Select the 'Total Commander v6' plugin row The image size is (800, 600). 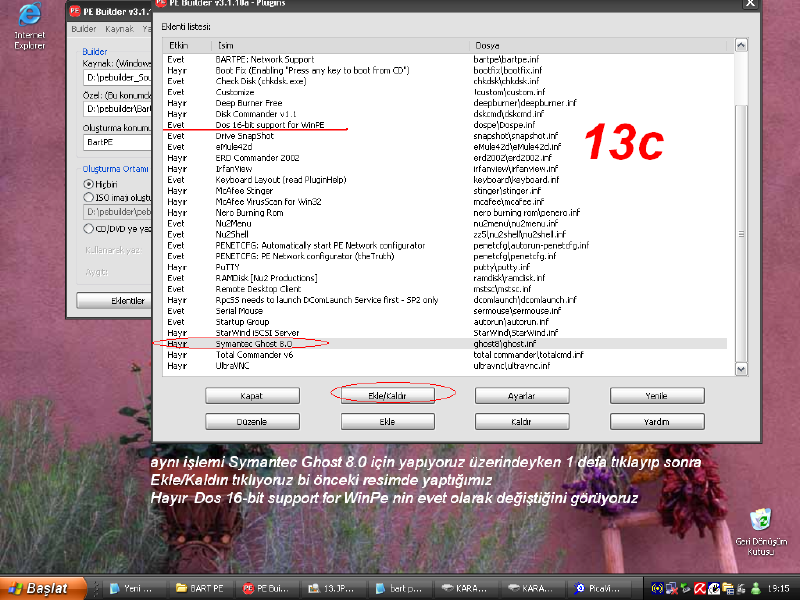click(x=445, y=355)
